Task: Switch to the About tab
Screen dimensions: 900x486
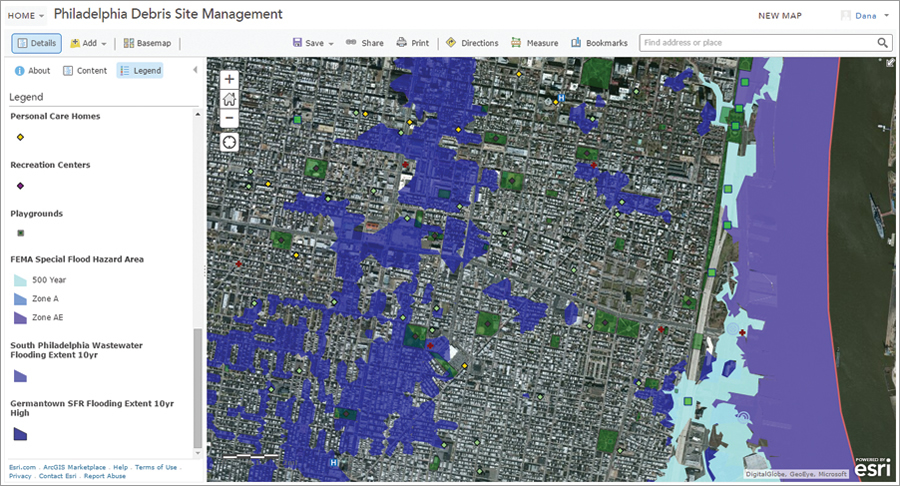Action: (x=32, y=71)
